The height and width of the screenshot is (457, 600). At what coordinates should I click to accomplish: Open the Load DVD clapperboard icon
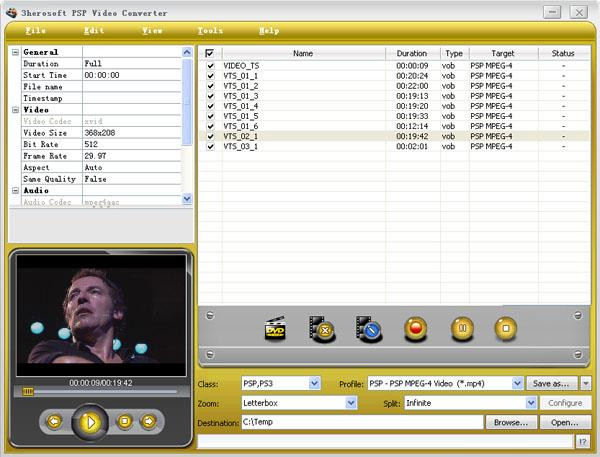(x=276, y=328)
